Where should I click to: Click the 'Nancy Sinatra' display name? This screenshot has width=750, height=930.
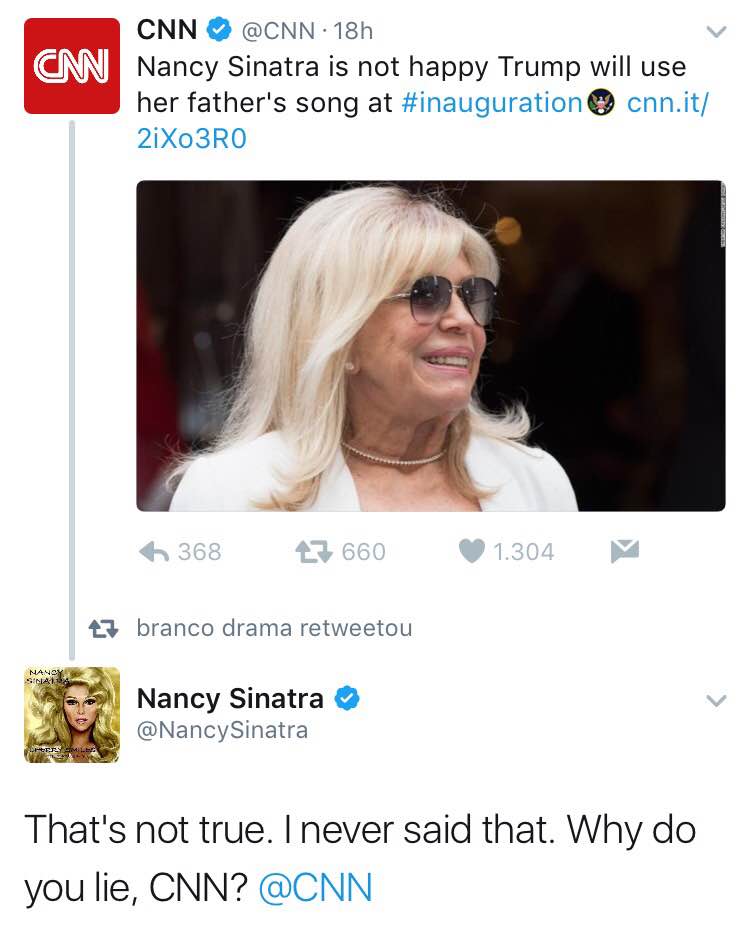tap(229, 698)
